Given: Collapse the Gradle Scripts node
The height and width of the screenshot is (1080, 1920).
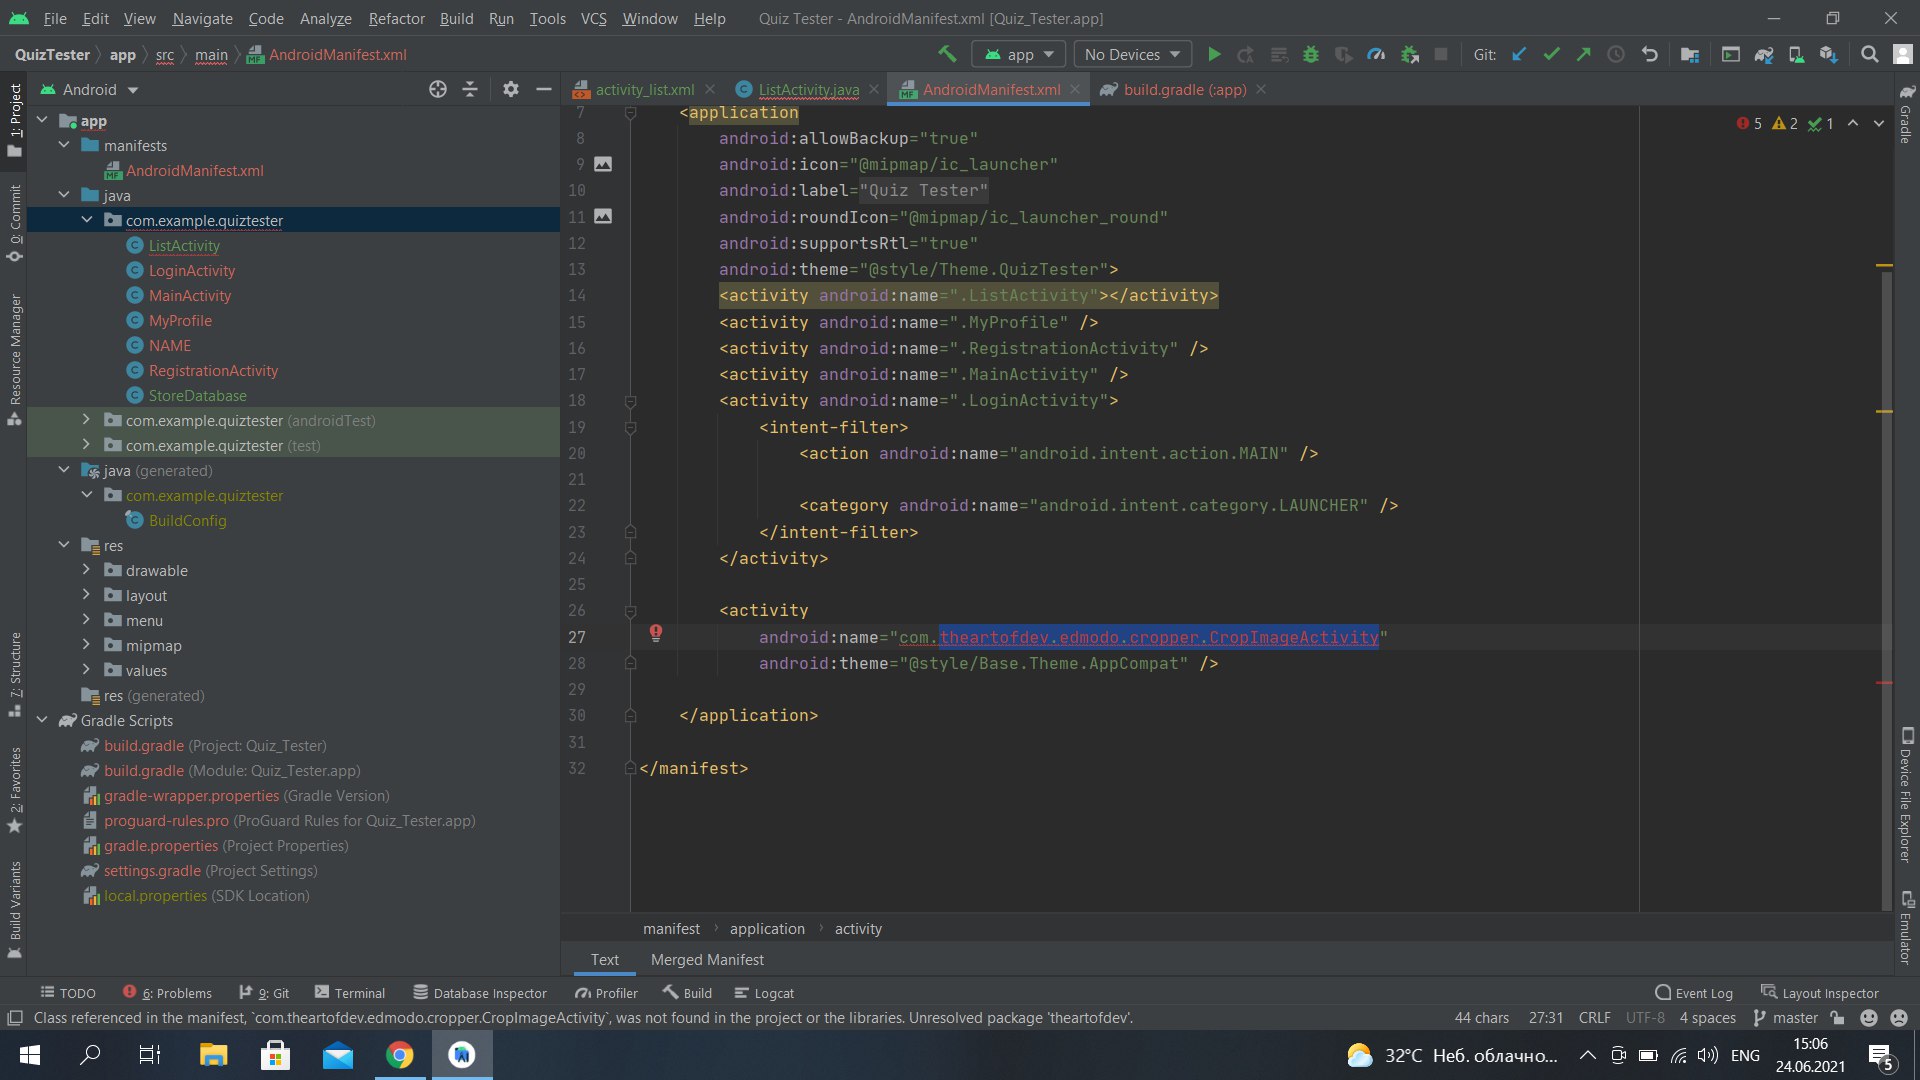Looking at the screenshot, I should pyautogui.click(x=42, y=720).
